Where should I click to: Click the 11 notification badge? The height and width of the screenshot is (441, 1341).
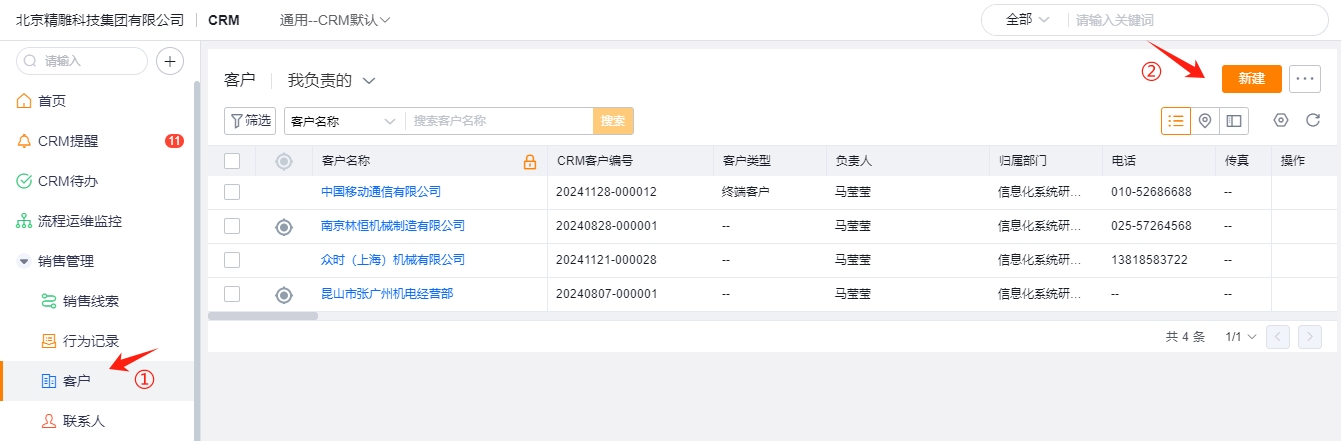coord(174,141)
